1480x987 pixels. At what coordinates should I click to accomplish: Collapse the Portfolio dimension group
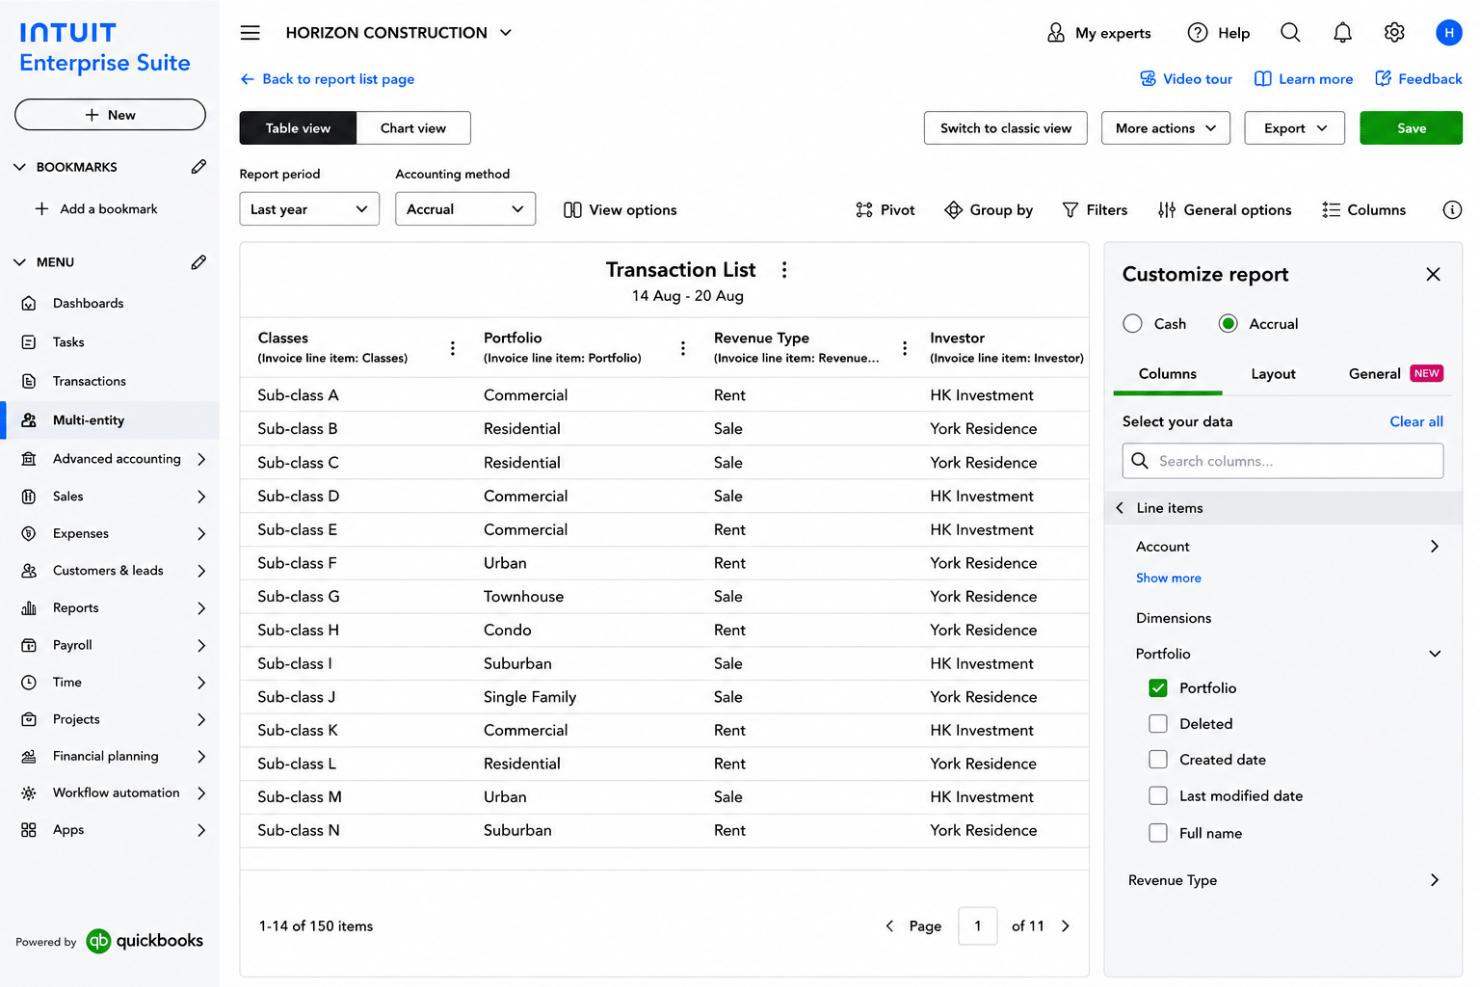tap(1434, 654)
